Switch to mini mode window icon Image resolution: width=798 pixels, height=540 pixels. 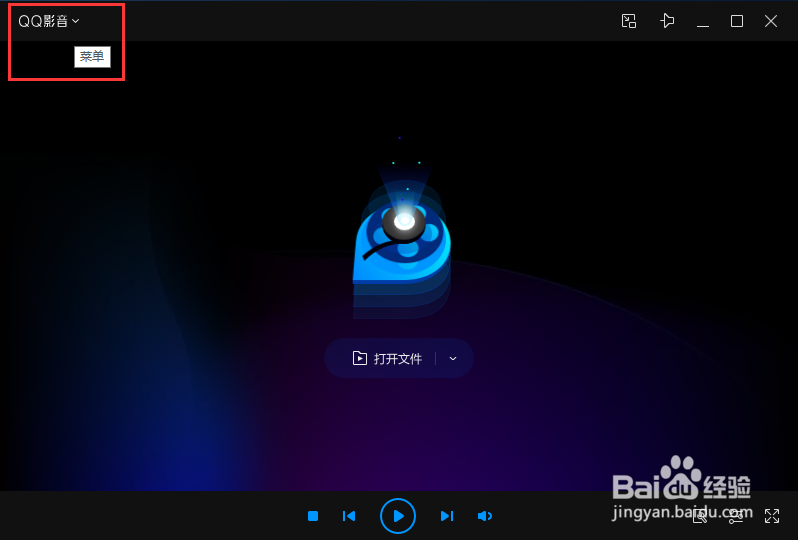click(x=629, y=21)
